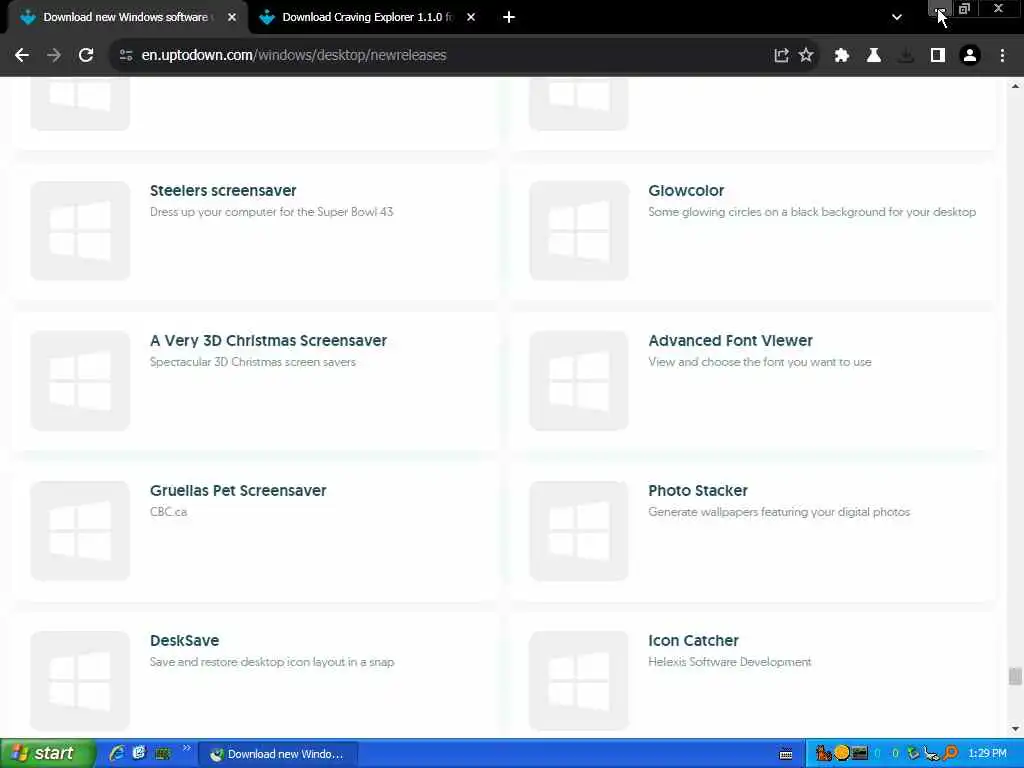Open the Chrome three-dot menu
The height and width of the screenshot is (768, 1024).
pyautogui.click(x=1002, y=56)
